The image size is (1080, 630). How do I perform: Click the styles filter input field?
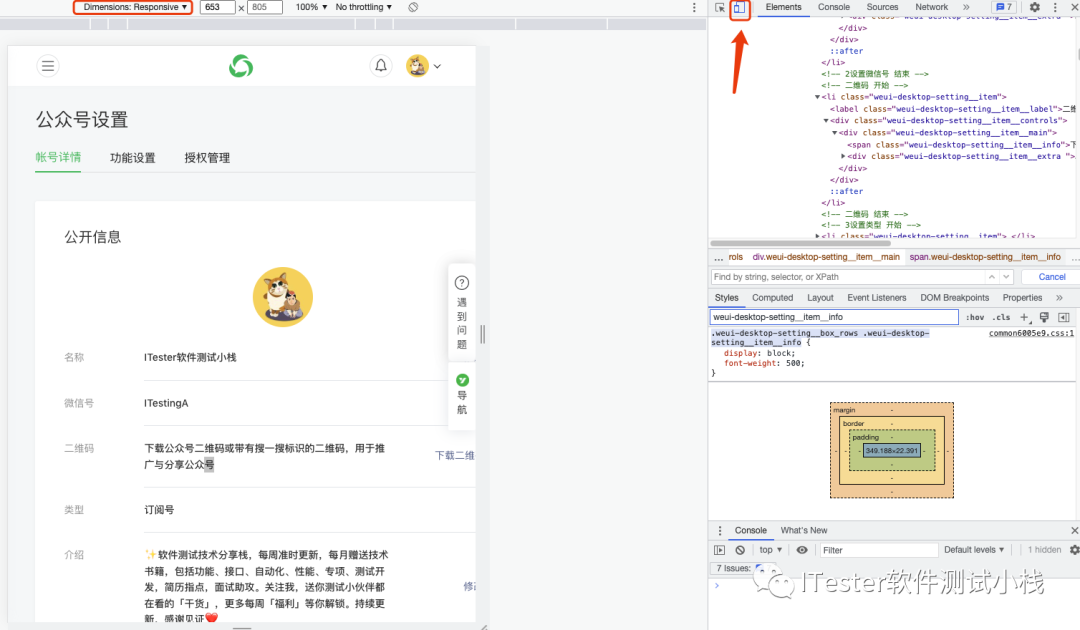(834, 317)
